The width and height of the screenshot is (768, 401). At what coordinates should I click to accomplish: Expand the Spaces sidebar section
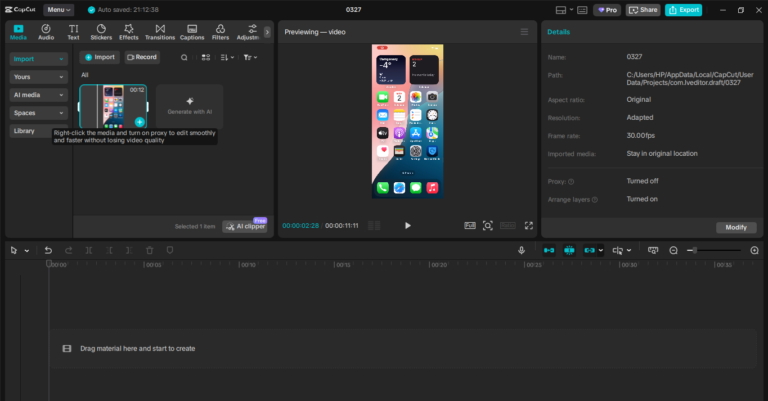[x=38, y=113]
